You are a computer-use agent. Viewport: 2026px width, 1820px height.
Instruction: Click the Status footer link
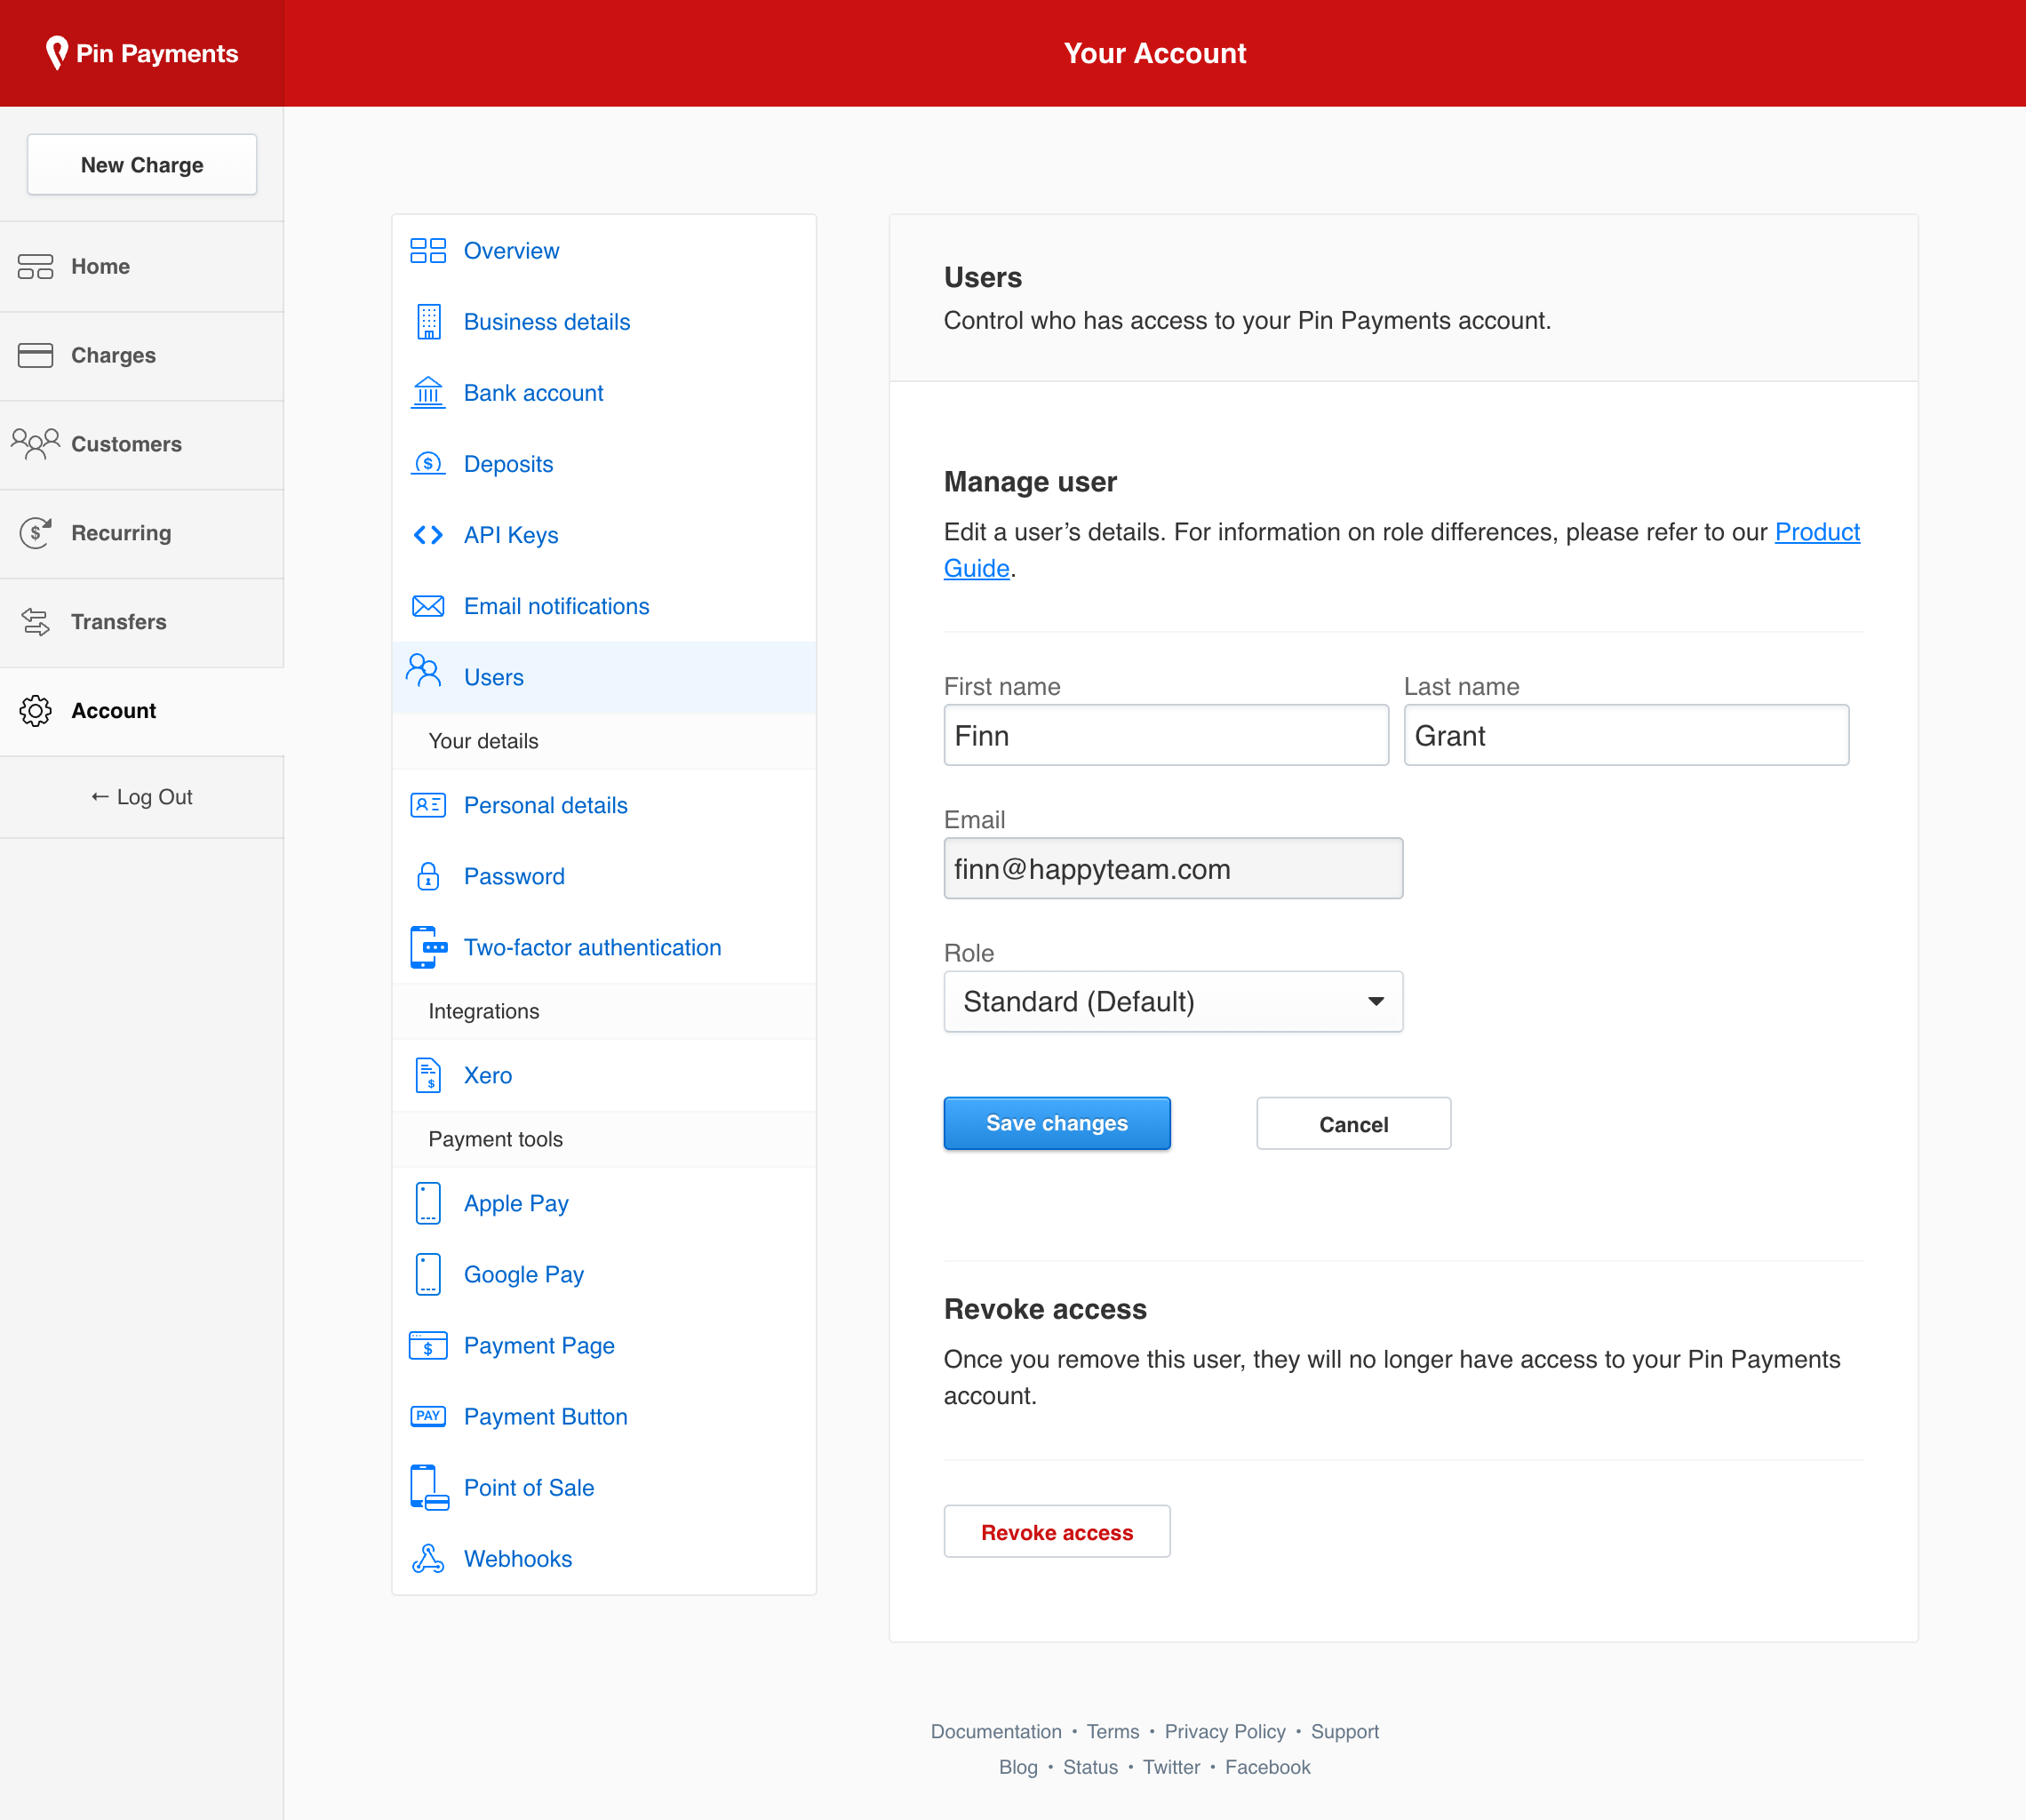(x=1090, y=1767)
